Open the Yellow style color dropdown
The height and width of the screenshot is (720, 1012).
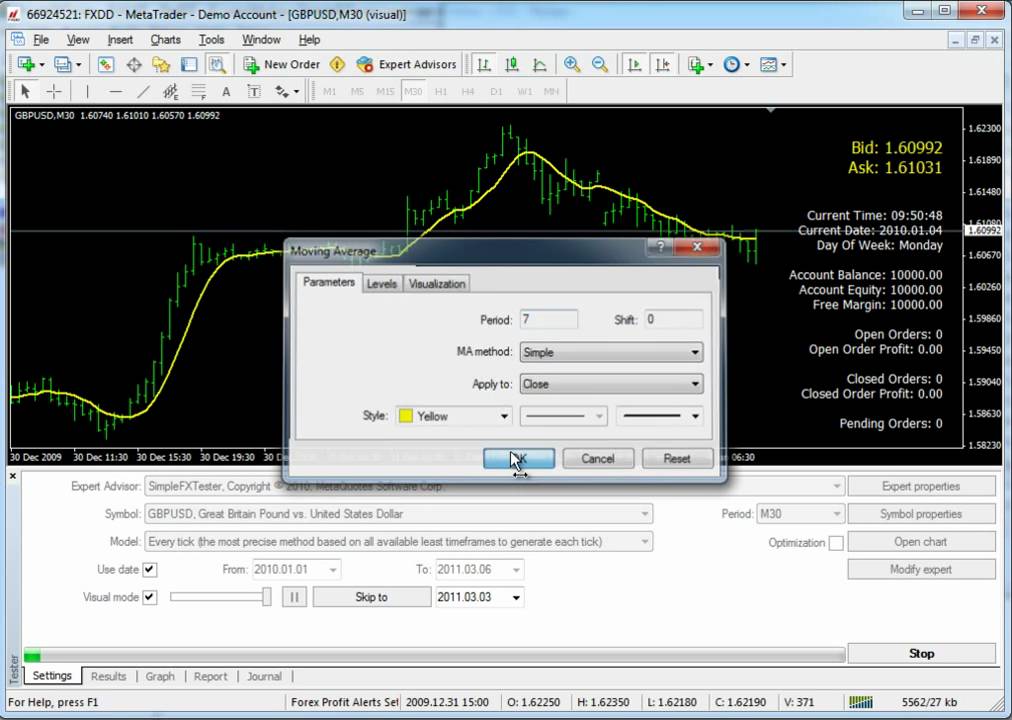pos(454,416)
